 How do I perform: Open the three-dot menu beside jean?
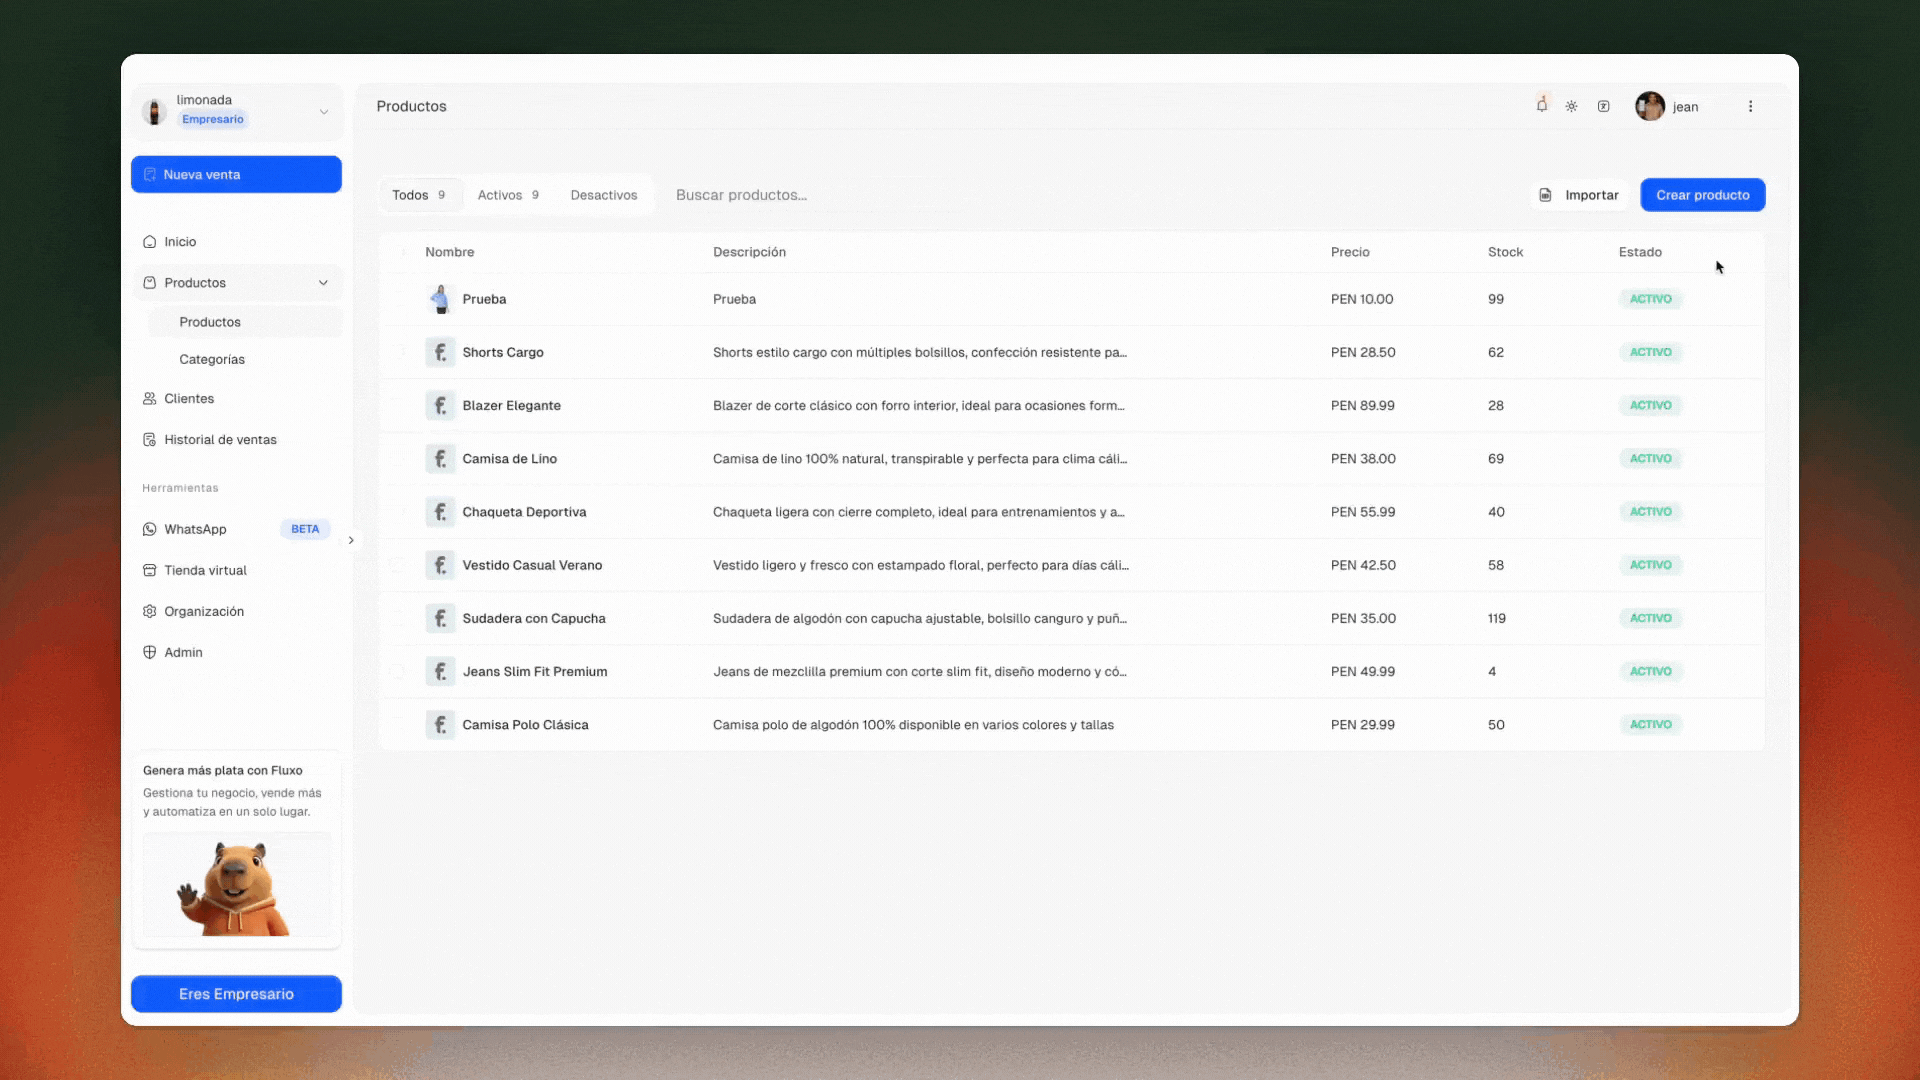point(1750,106)
